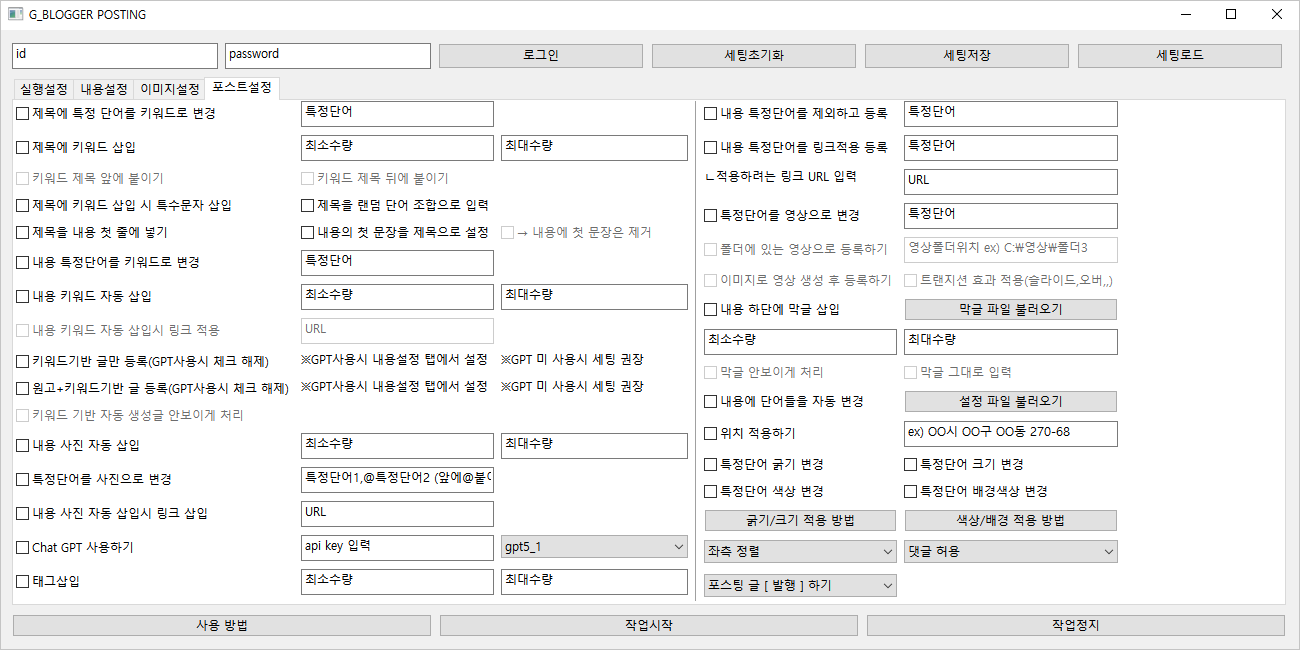Expand the '좌측 정렬' alignment dropdown
The height and width of the screenshot is (650, 1300).
[800, 552]
